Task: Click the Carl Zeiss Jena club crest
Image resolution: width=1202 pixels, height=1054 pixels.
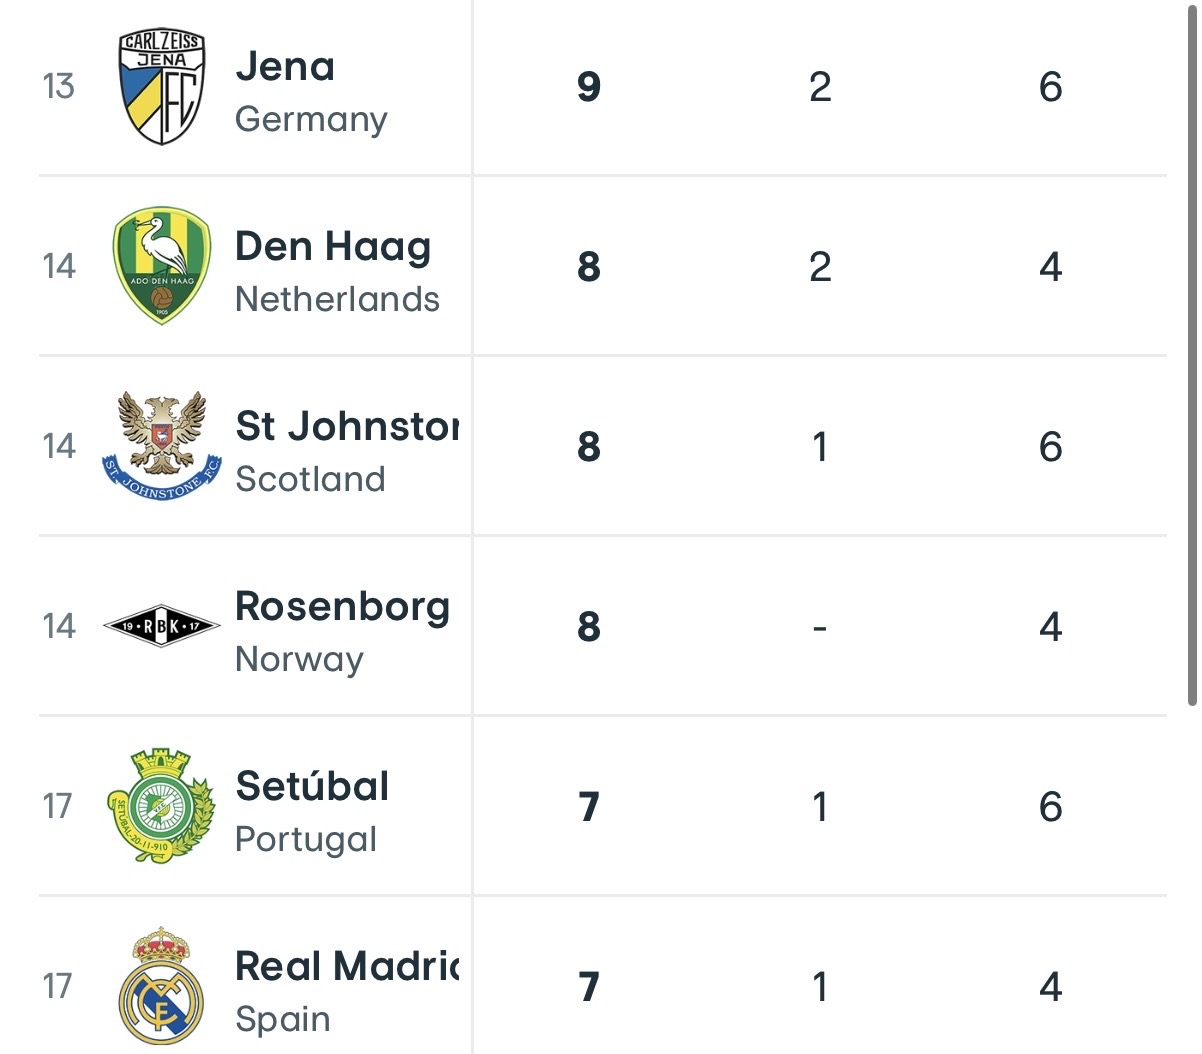Action: pos(162,87)
